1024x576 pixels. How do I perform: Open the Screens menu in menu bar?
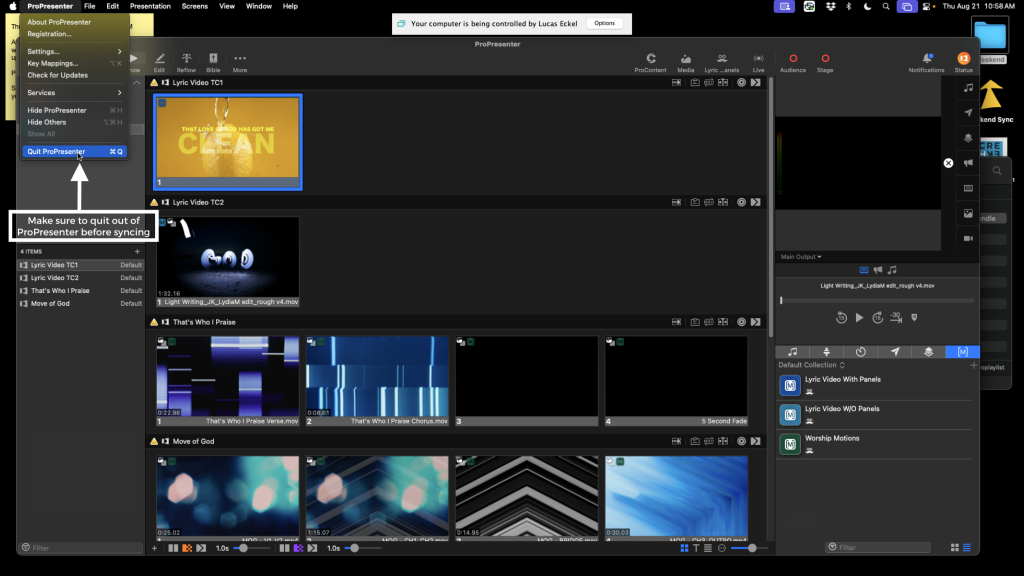coord(195,6)
